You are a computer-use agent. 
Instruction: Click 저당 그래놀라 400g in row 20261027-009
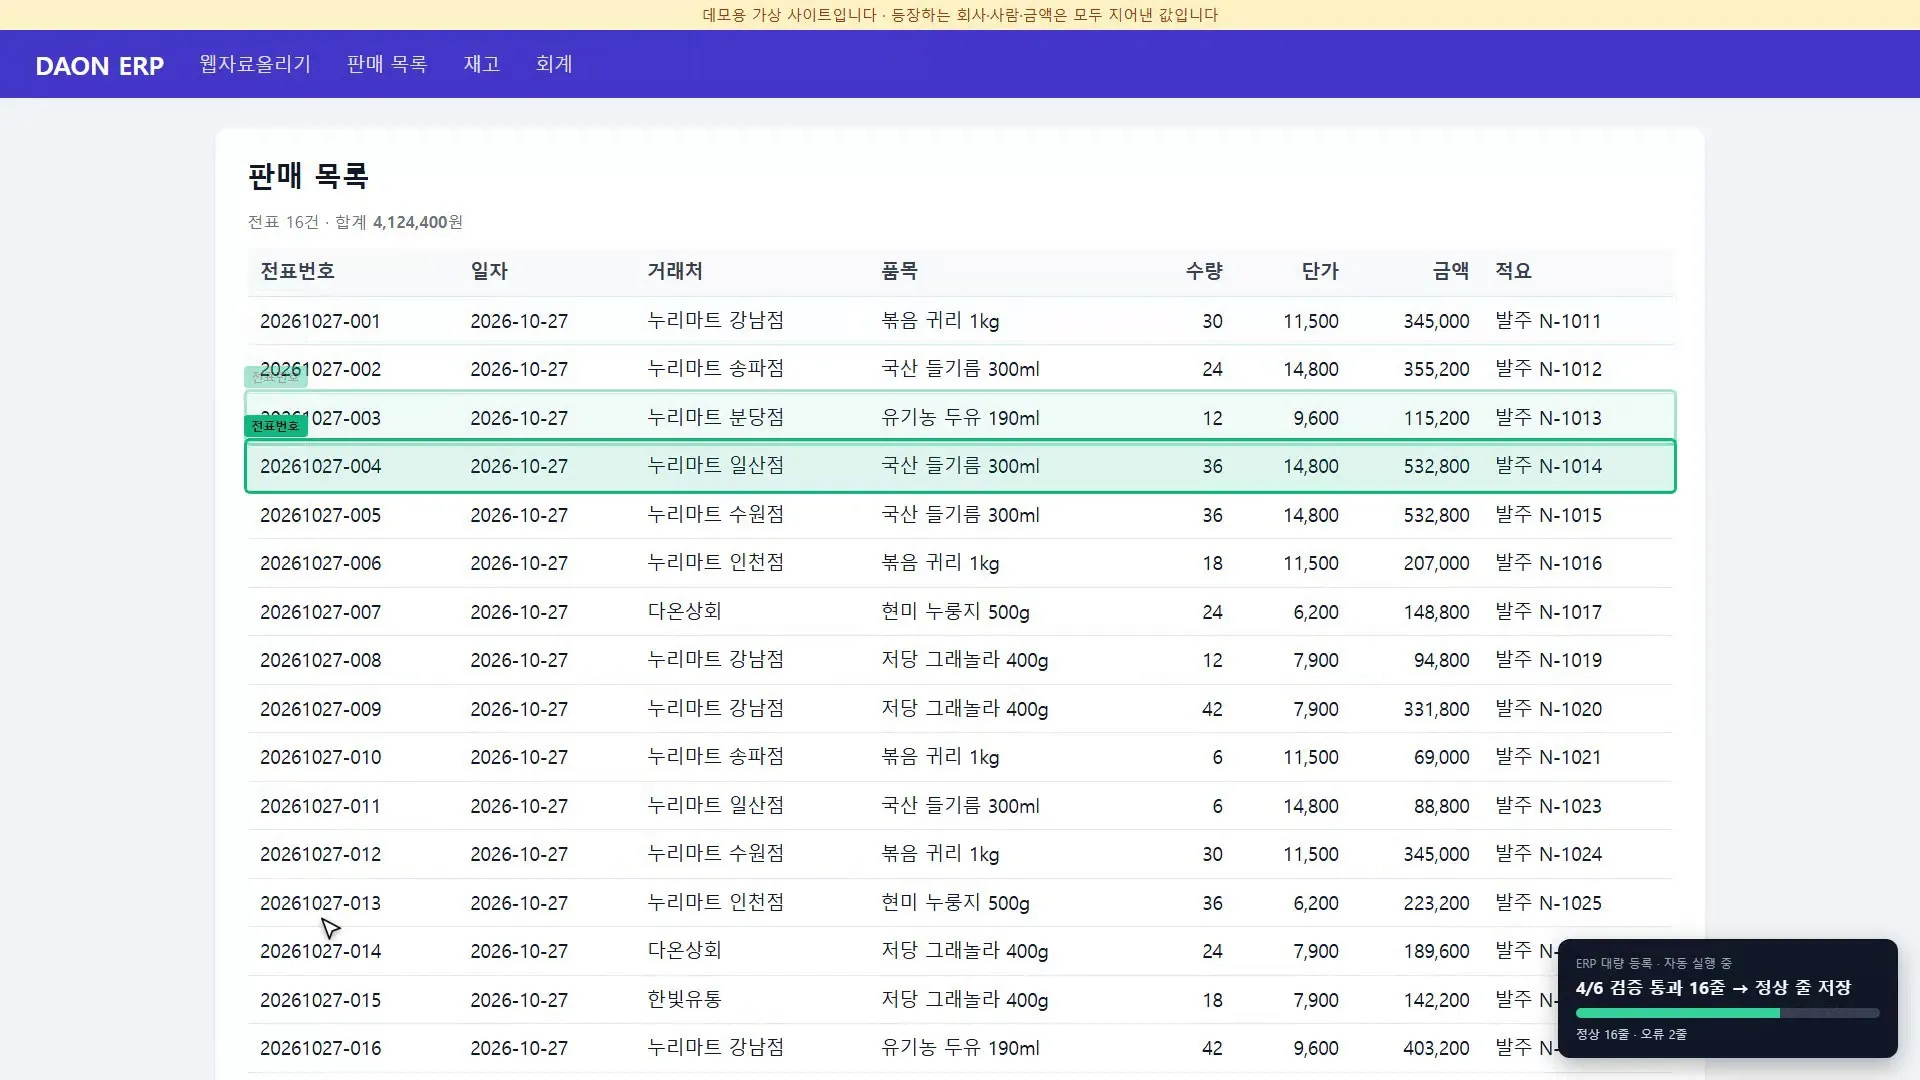(x=964, y=709)
